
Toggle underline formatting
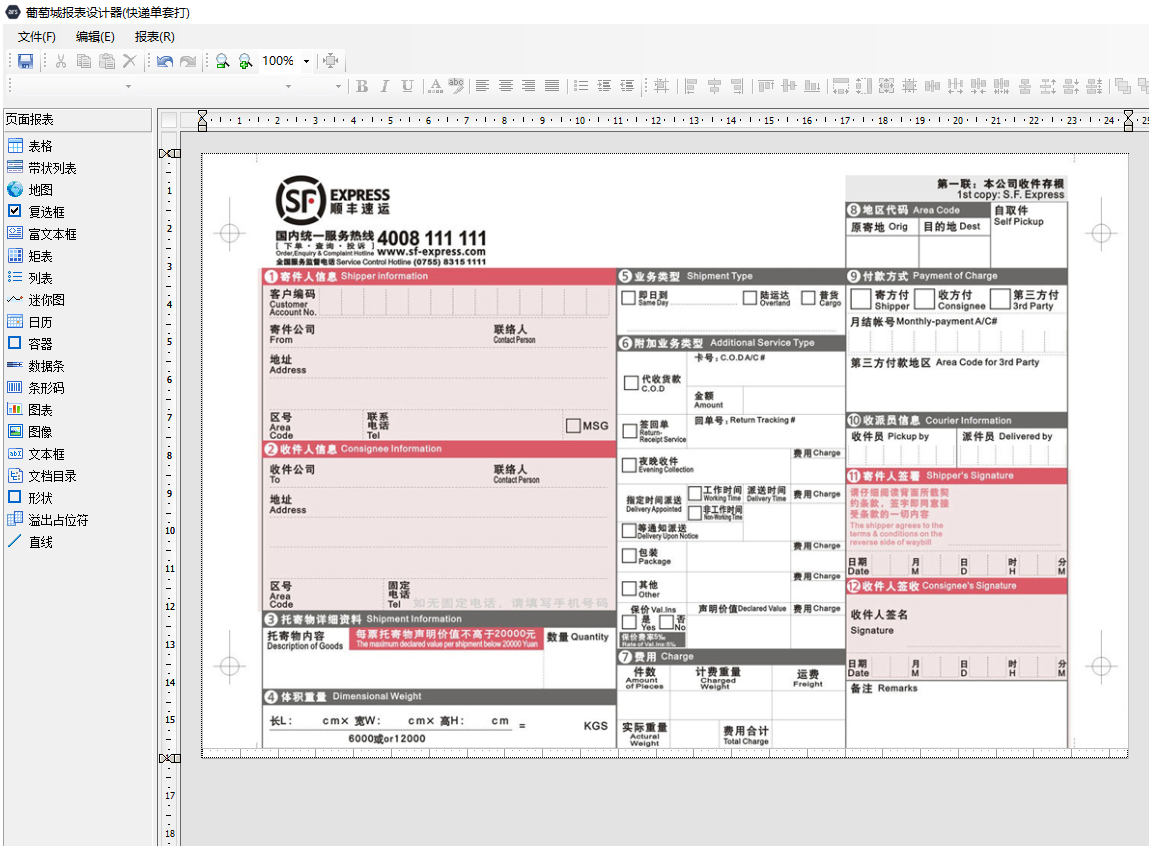point(407,86)
